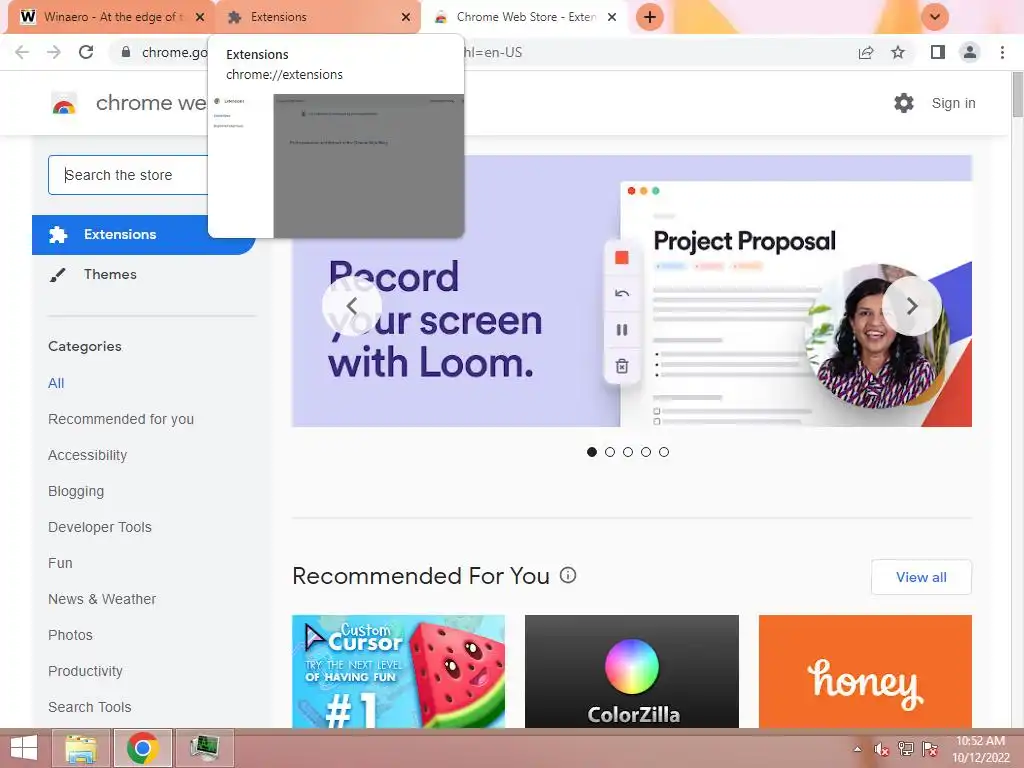Close the Winaero tab
This screenshot has width=1024, height=768.
(200, 17)
